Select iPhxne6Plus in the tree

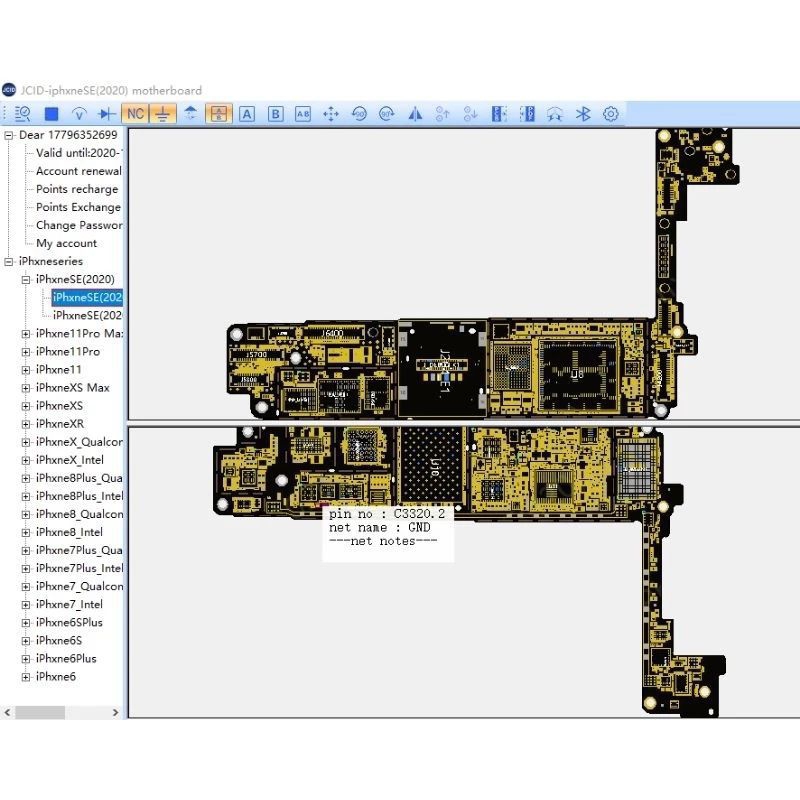tap(66, 659)
